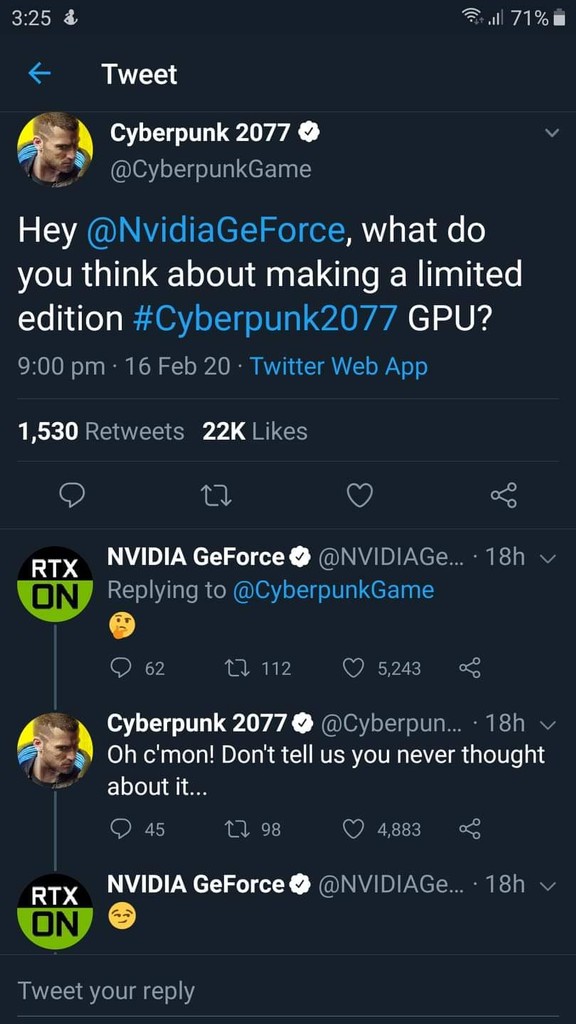Open the reply icon on the main tweet
This screenshot has height=1024, width=576.
click(72, 494)
